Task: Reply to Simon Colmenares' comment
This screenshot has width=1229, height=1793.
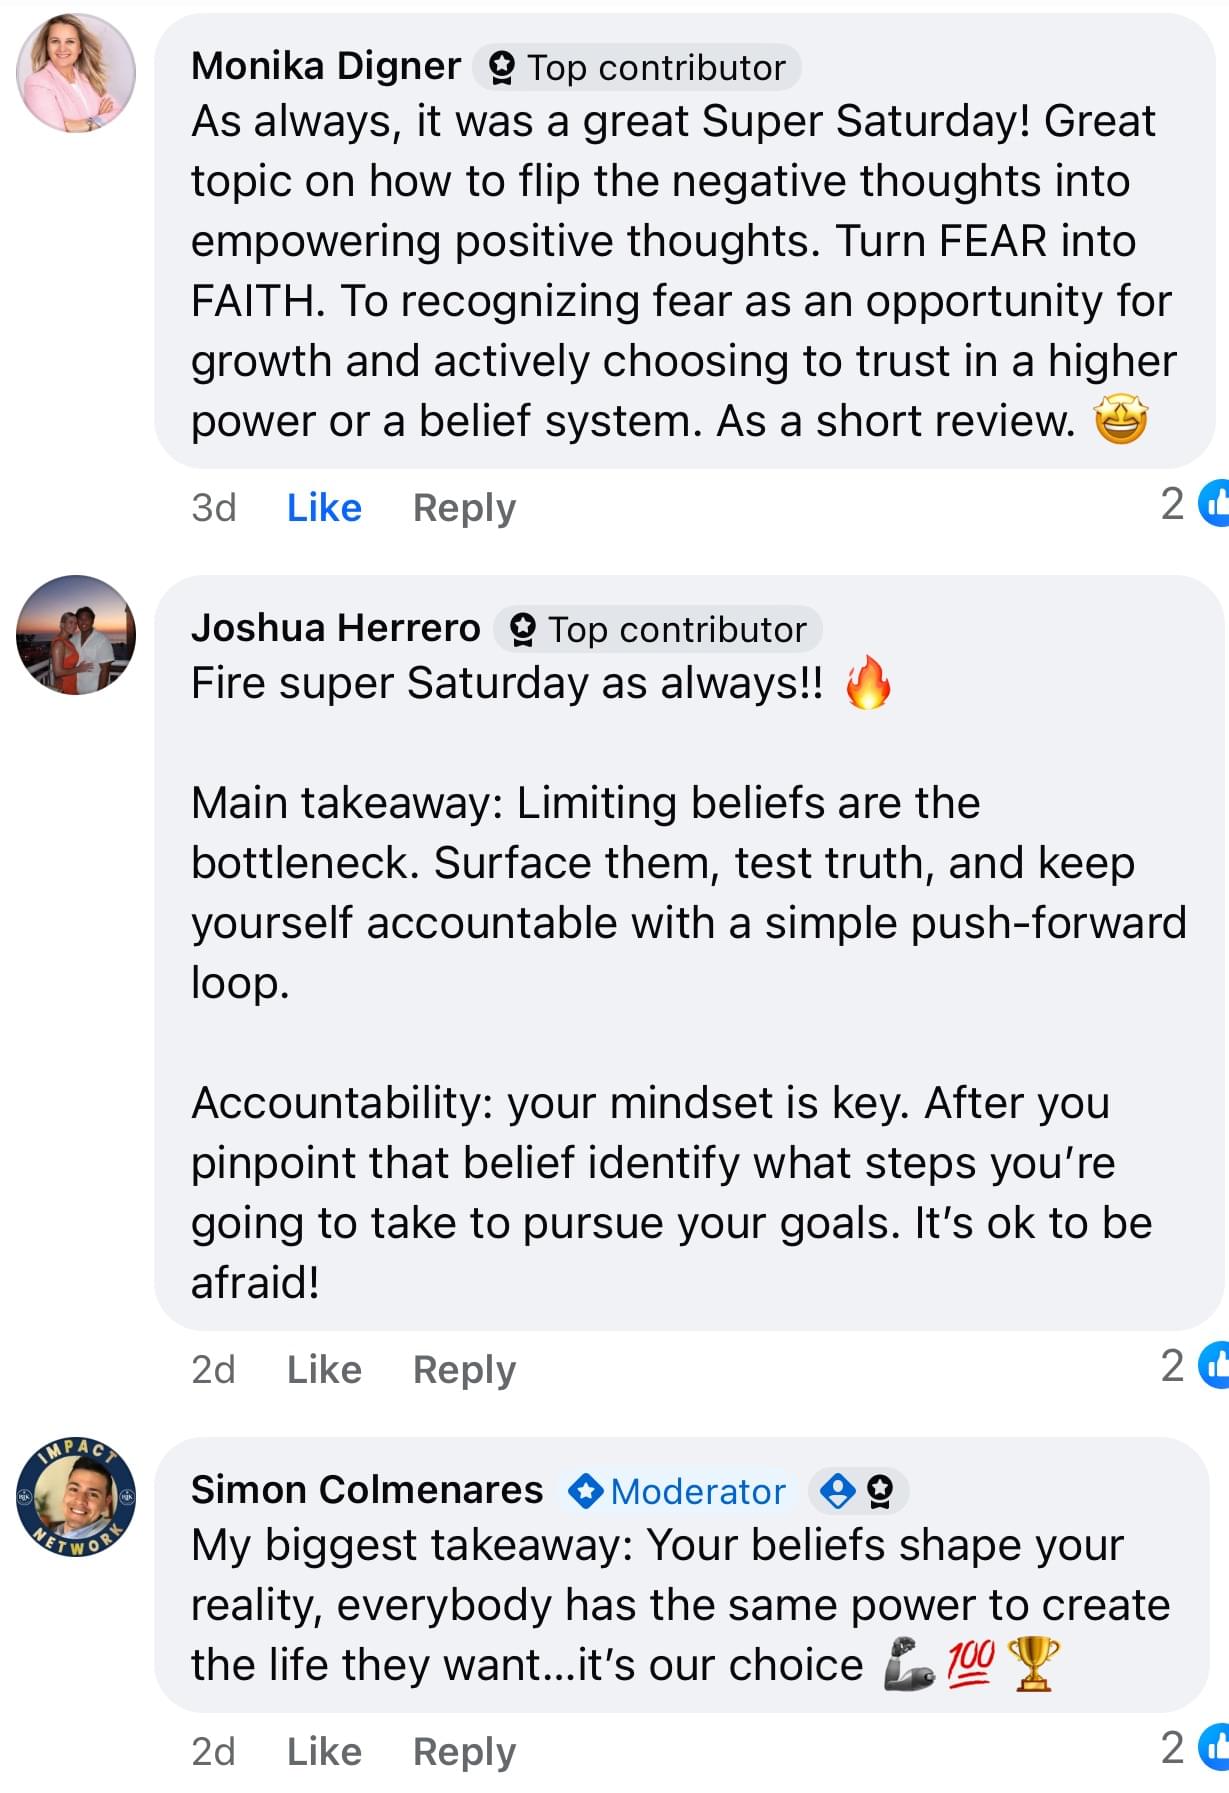Action: 464,1751
